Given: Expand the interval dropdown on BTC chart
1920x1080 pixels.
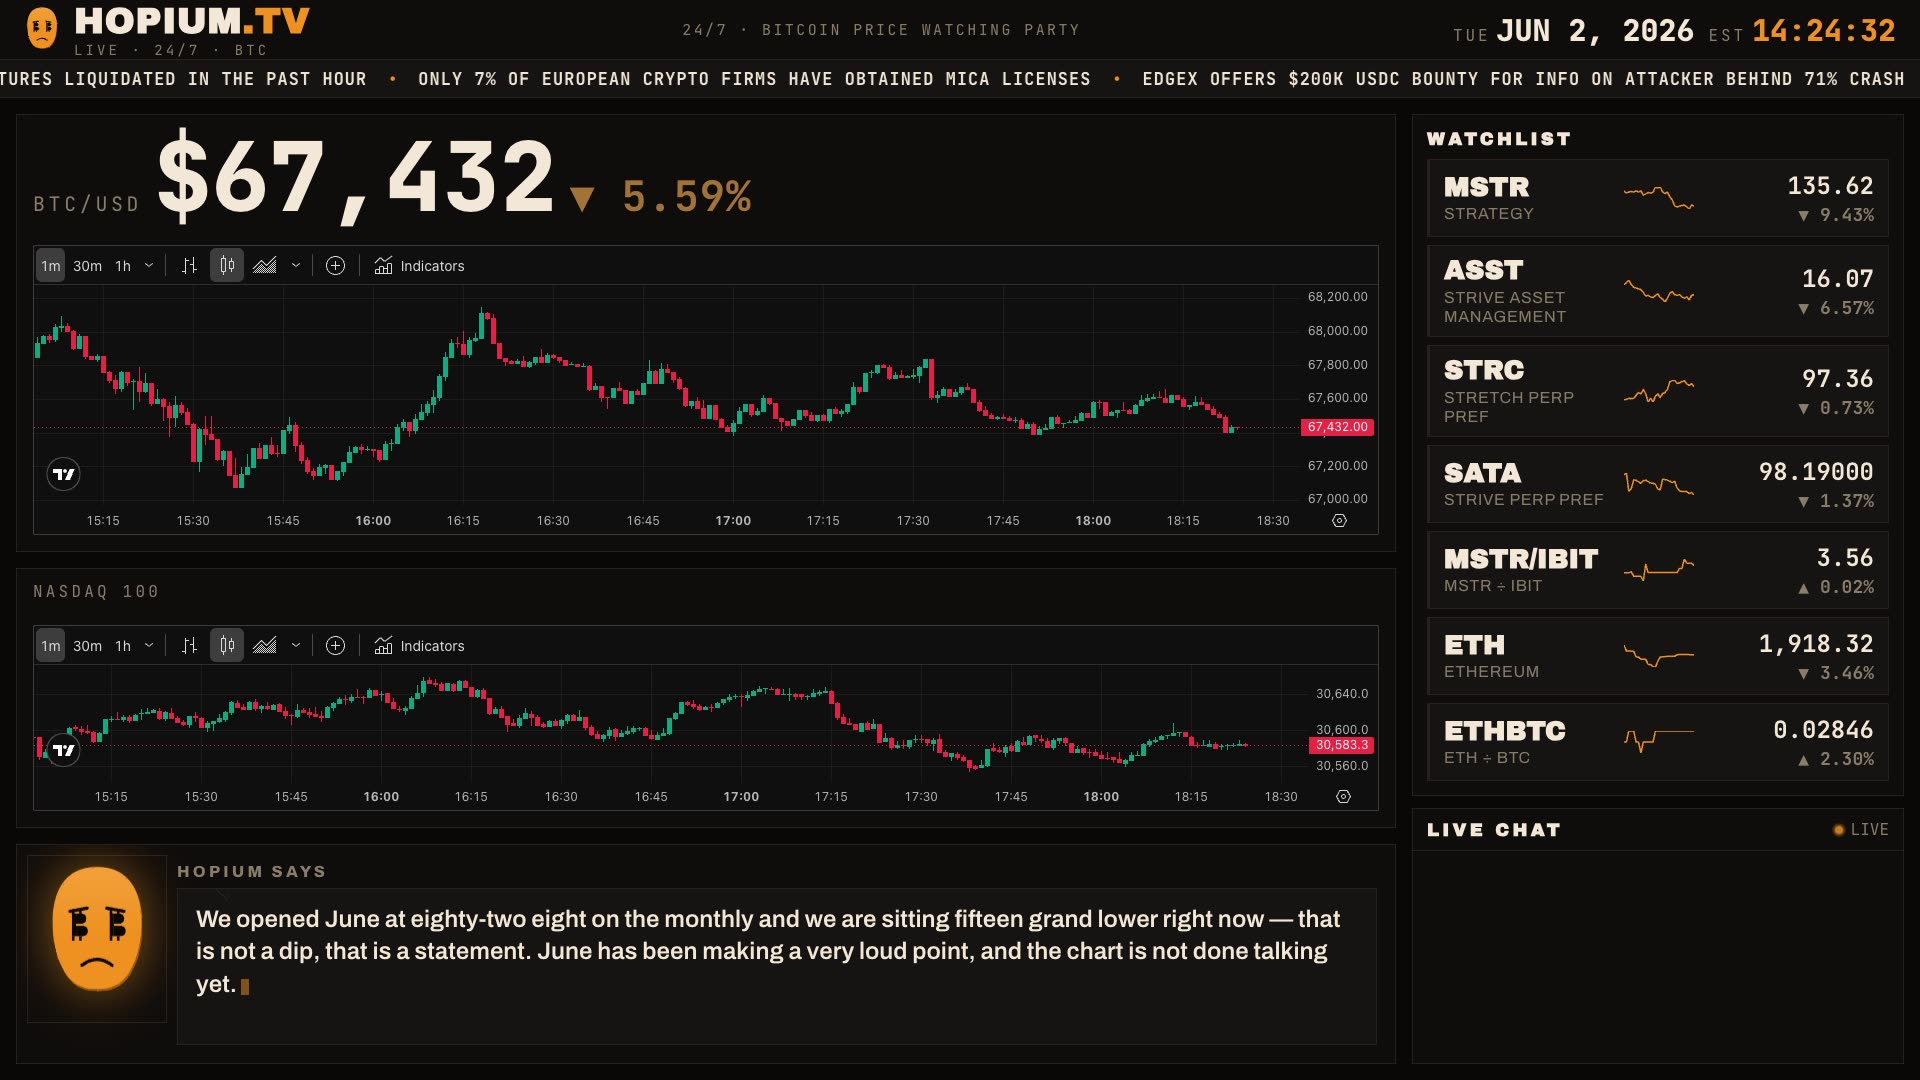Looking at the screenshot, I should [x=149, y=266].
